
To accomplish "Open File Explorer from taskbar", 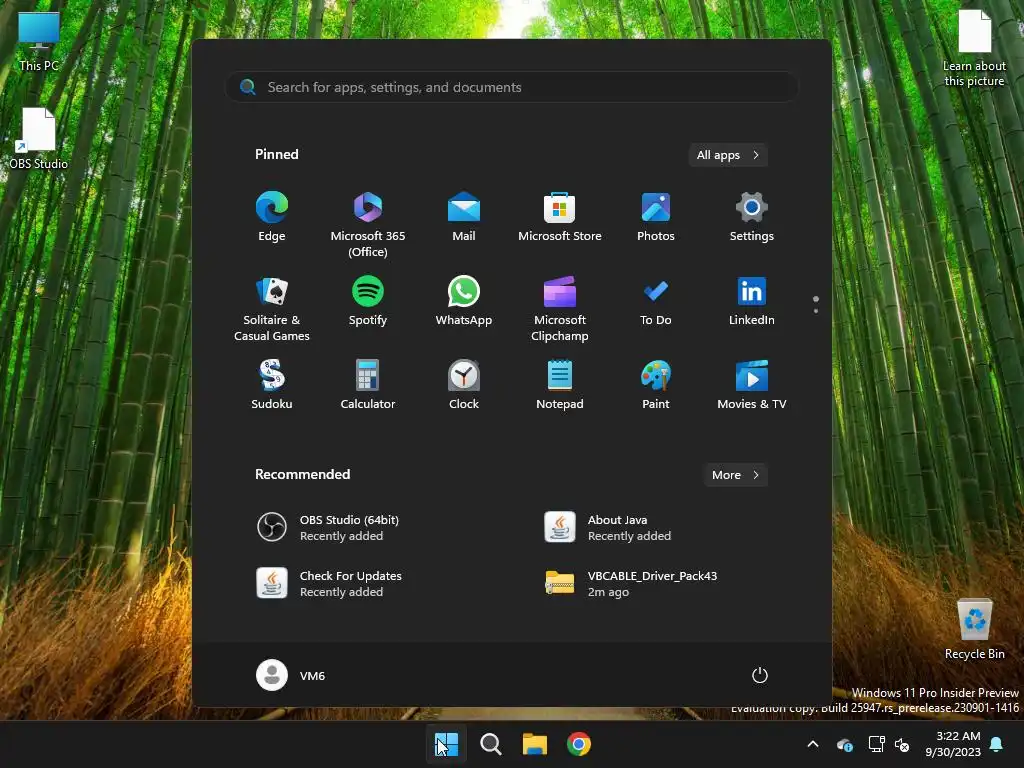I will pyautogui.click(x=535, y=744).
